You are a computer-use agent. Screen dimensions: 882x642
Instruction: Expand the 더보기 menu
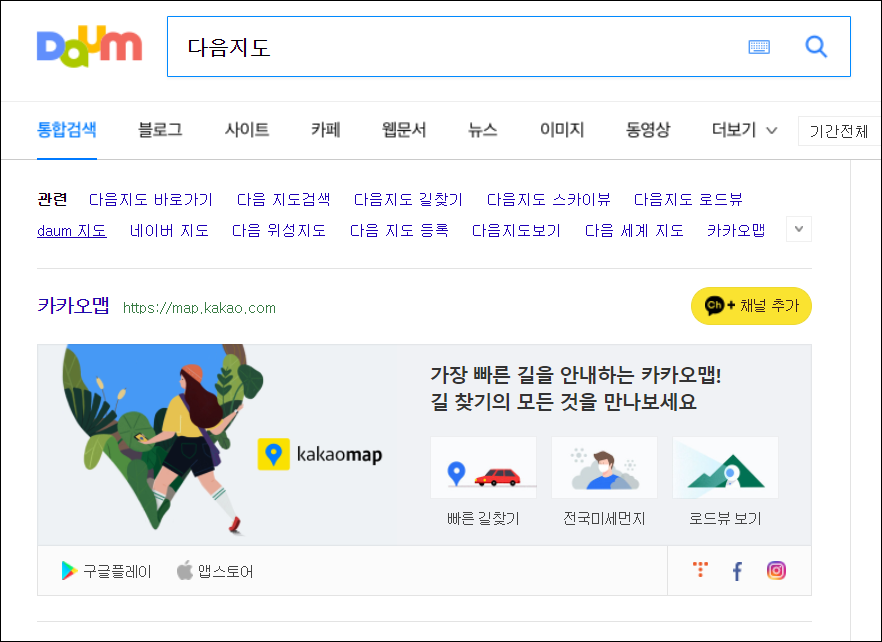[744, 130]
